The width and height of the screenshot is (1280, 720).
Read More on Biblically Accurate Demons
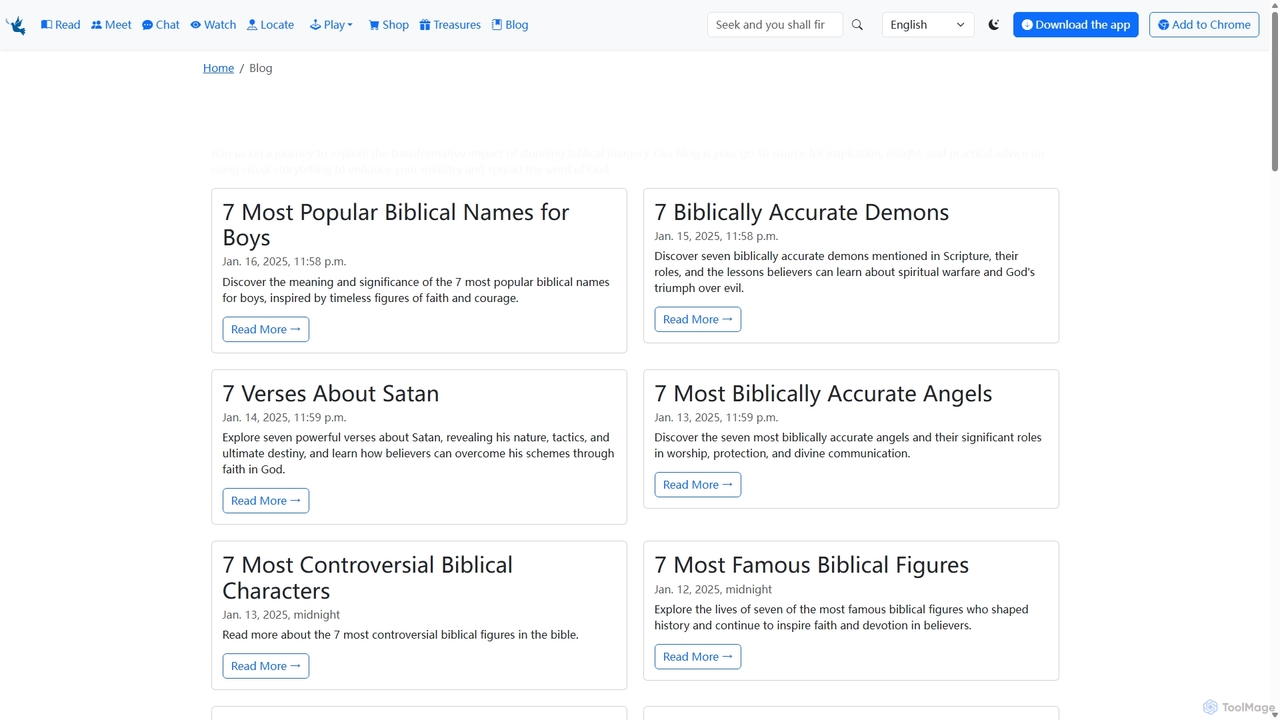[x=698, y=319]
